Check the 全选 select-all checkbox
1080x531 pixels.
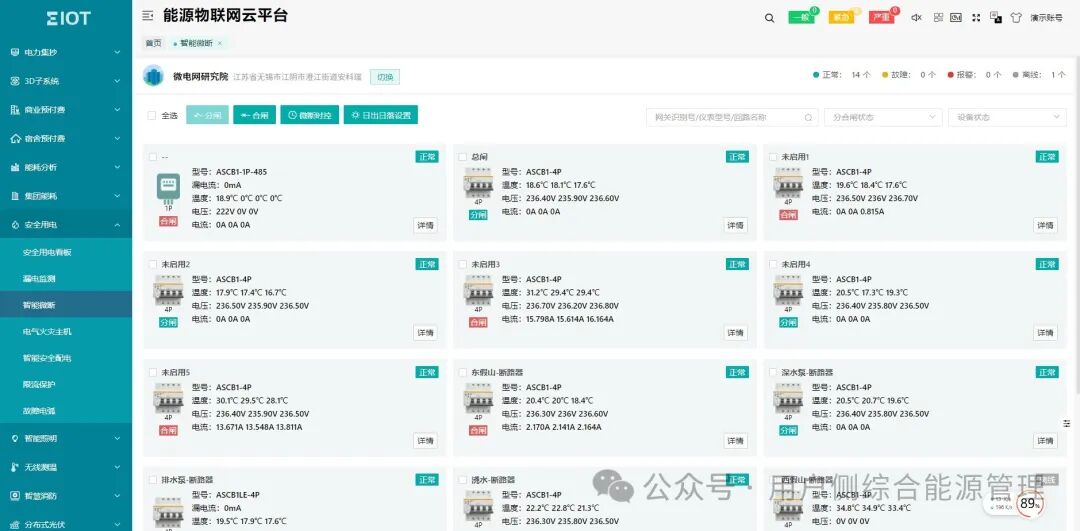pyautogui.click(x=152, y=116)
